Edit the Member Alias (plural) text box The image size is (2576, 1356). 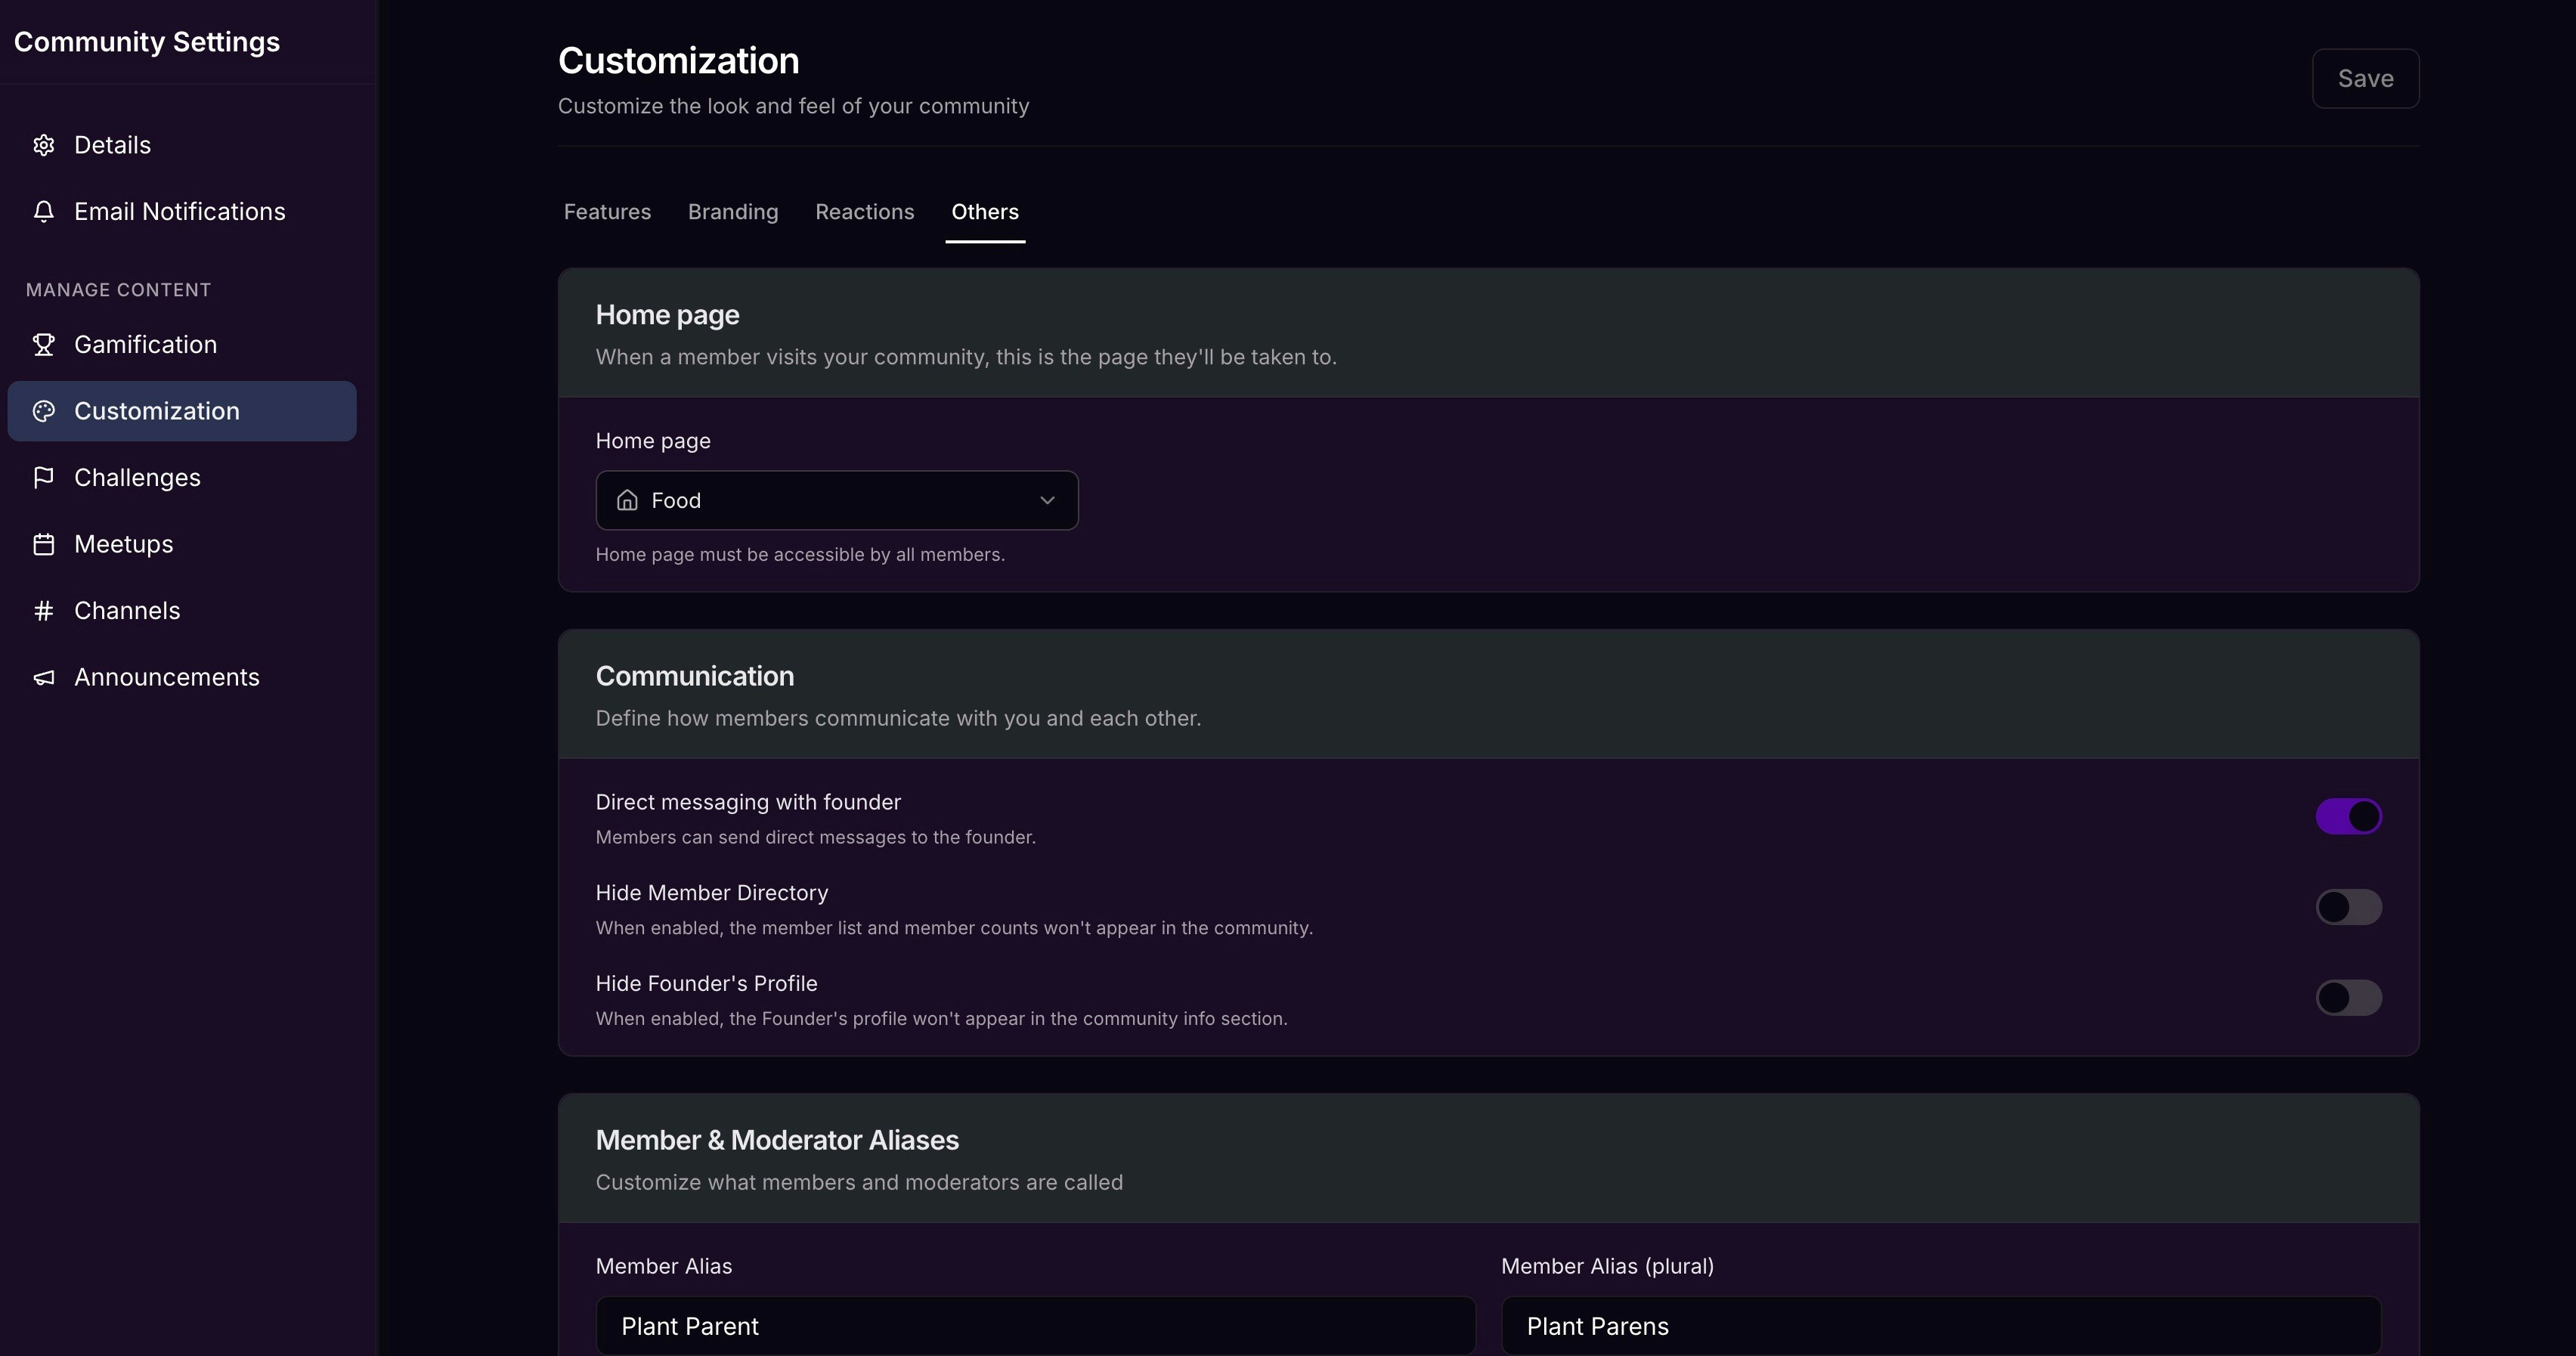point(1940,1326)
